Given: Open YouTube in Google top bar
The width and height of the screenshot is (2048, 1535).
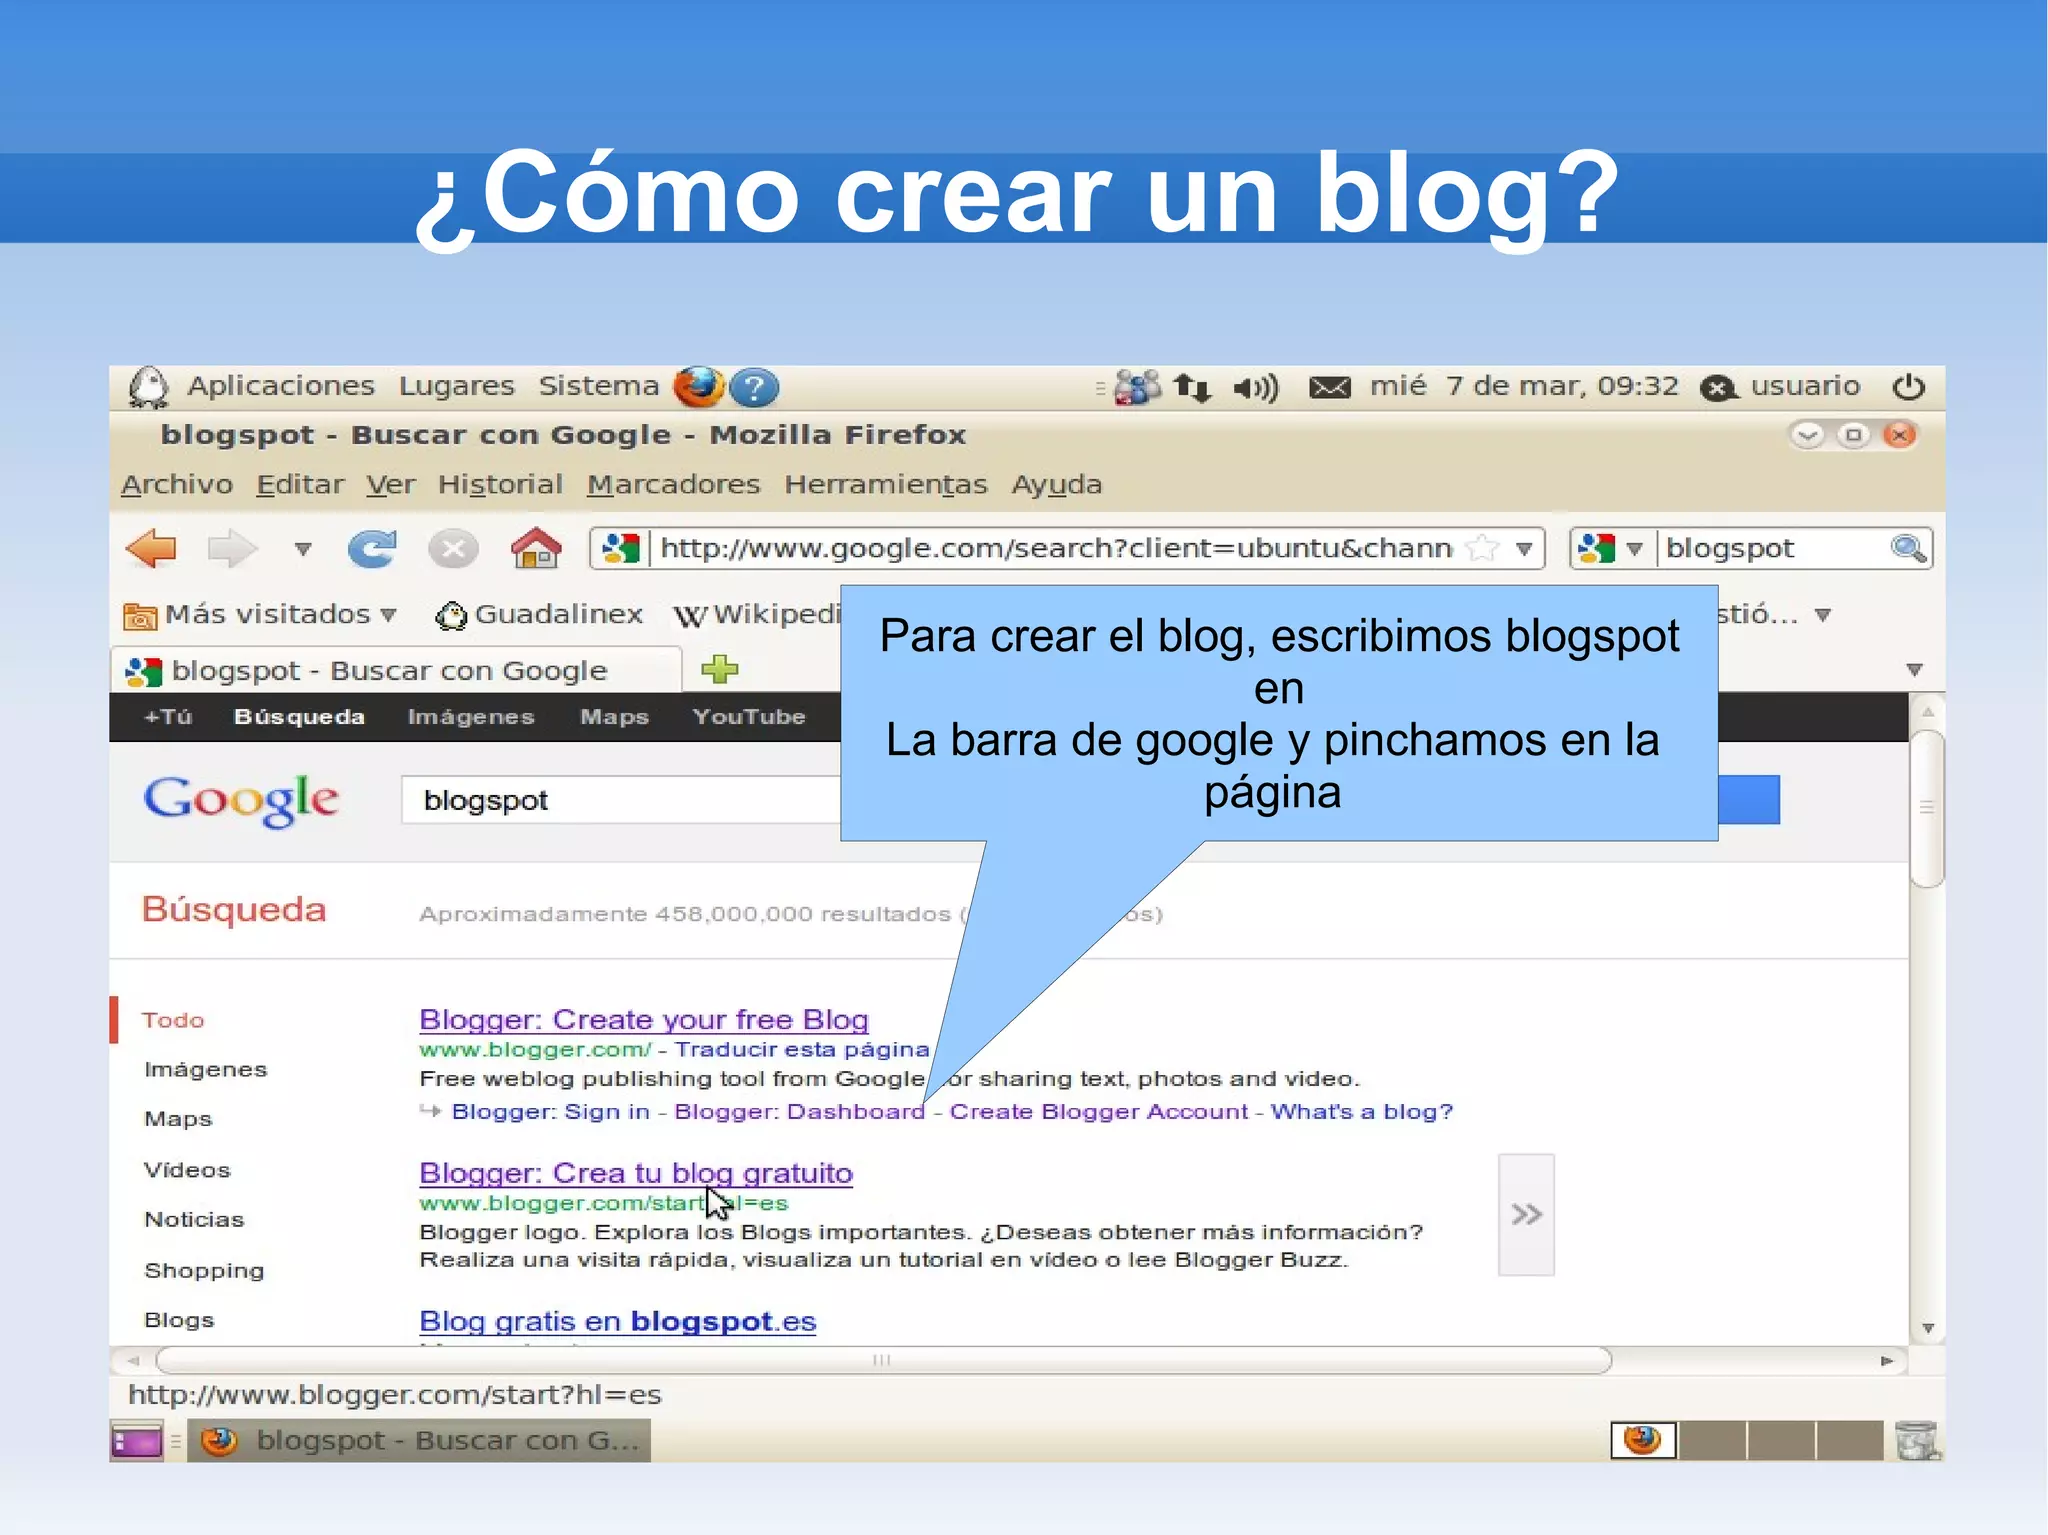Looking at the screenshot, I should (749, 717).
